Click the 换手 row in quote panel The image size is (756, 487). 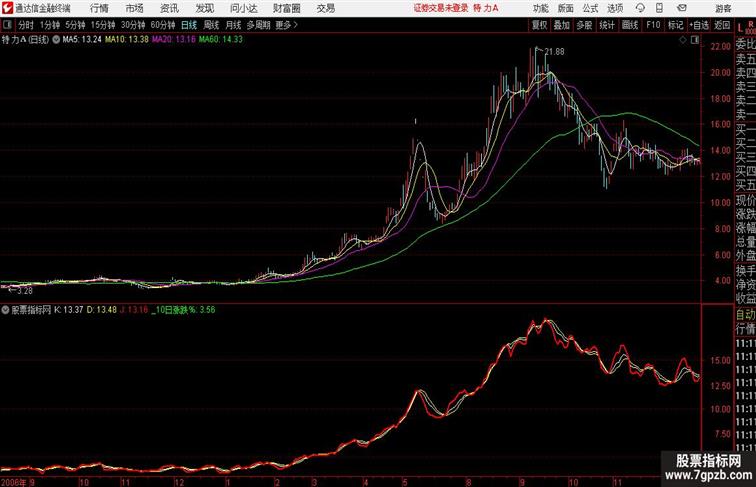(745, 271)
